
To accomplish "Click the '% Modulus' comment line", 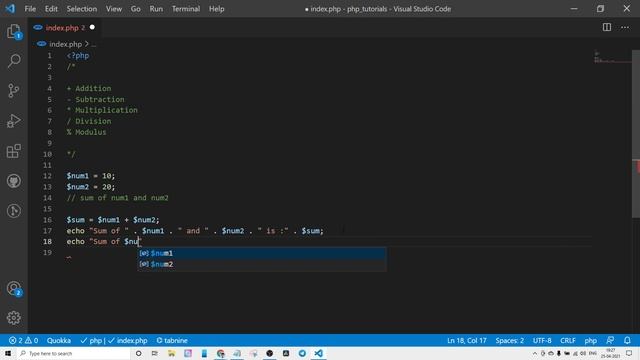I will 87,132.
